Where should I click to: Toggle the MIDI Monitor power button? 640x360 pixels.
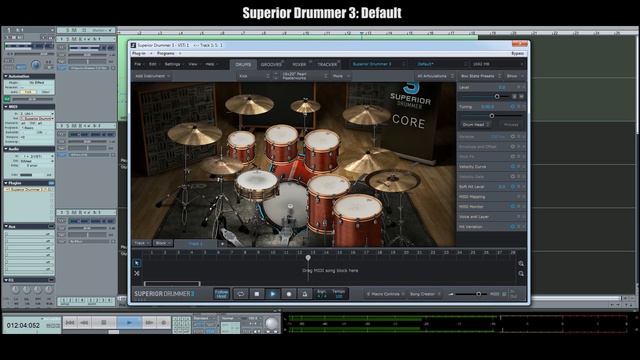pos(513,207)
